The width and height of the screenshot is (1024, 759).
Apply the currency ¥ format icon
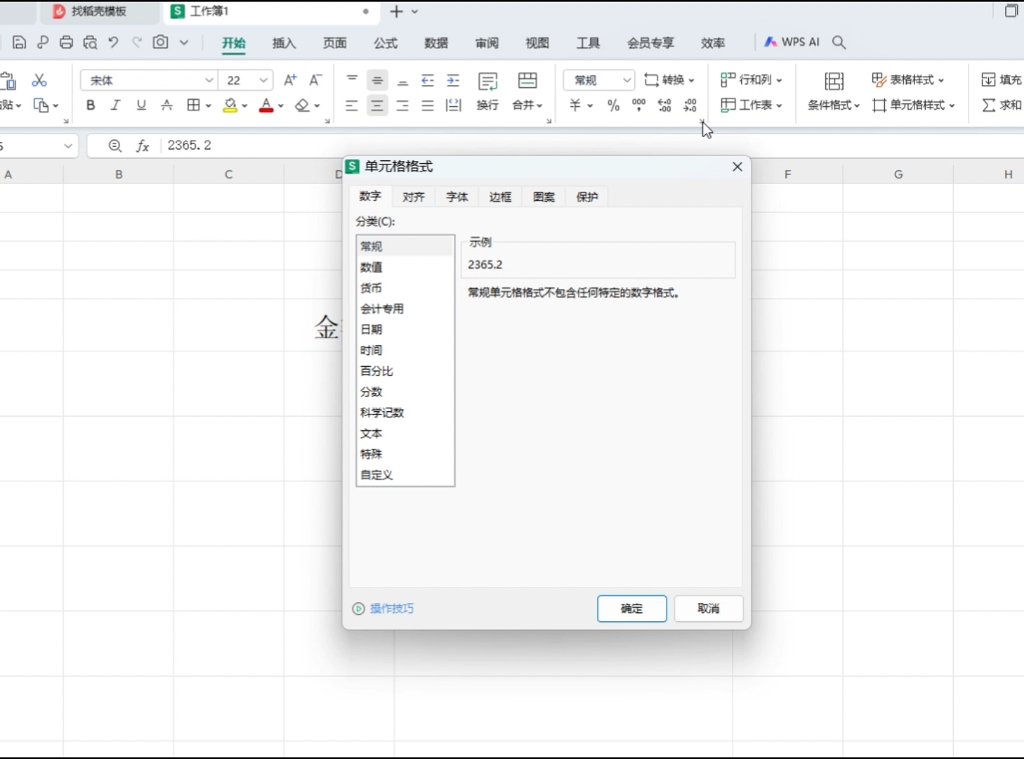pos(573,104)
